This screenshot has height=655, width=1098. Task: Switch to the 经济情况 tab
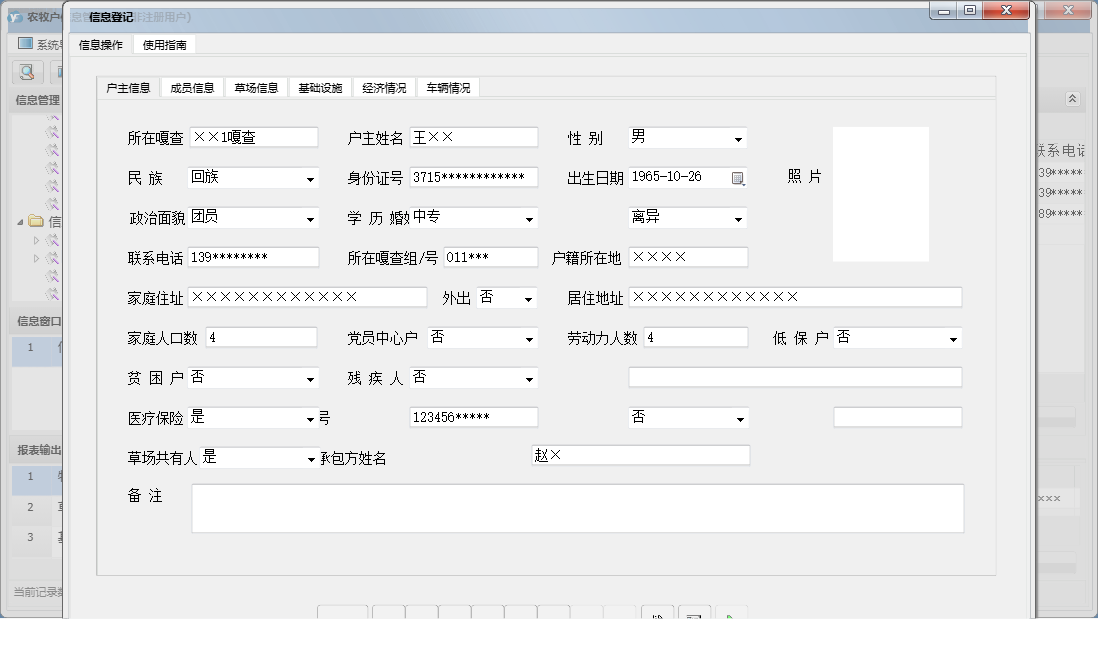tap(383, 87)
